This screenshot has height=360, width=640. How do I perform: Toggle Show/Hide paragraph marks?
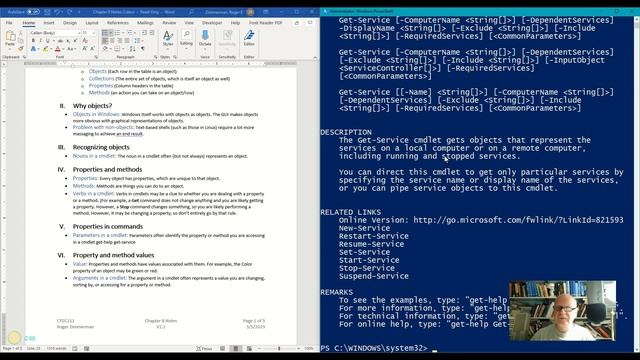click(x=142, y=49)
